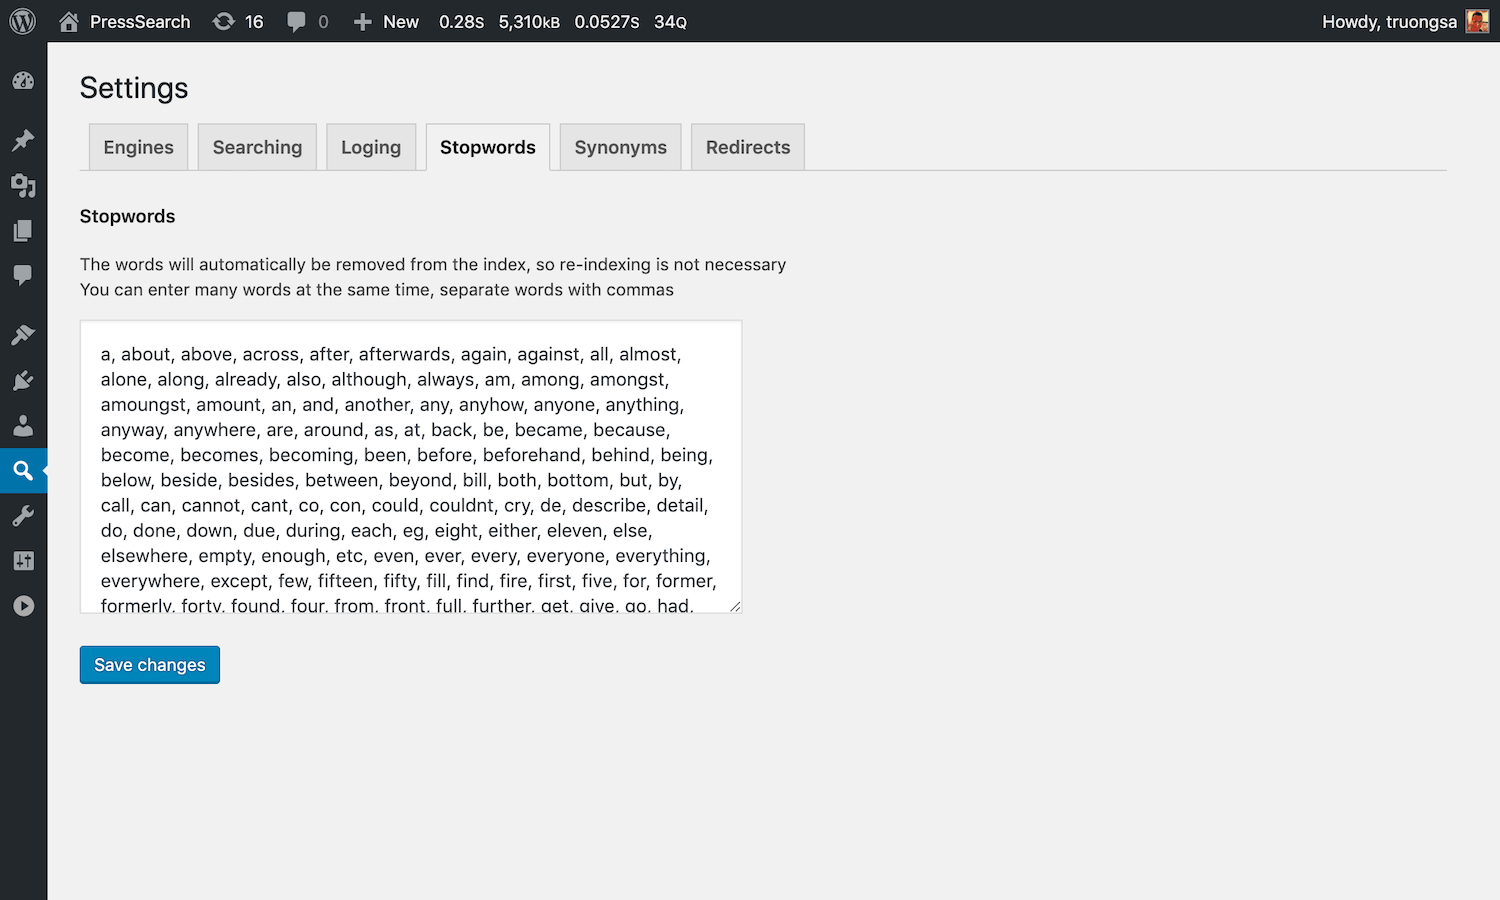Open Comments icon in sidebar

pos(23,275)
